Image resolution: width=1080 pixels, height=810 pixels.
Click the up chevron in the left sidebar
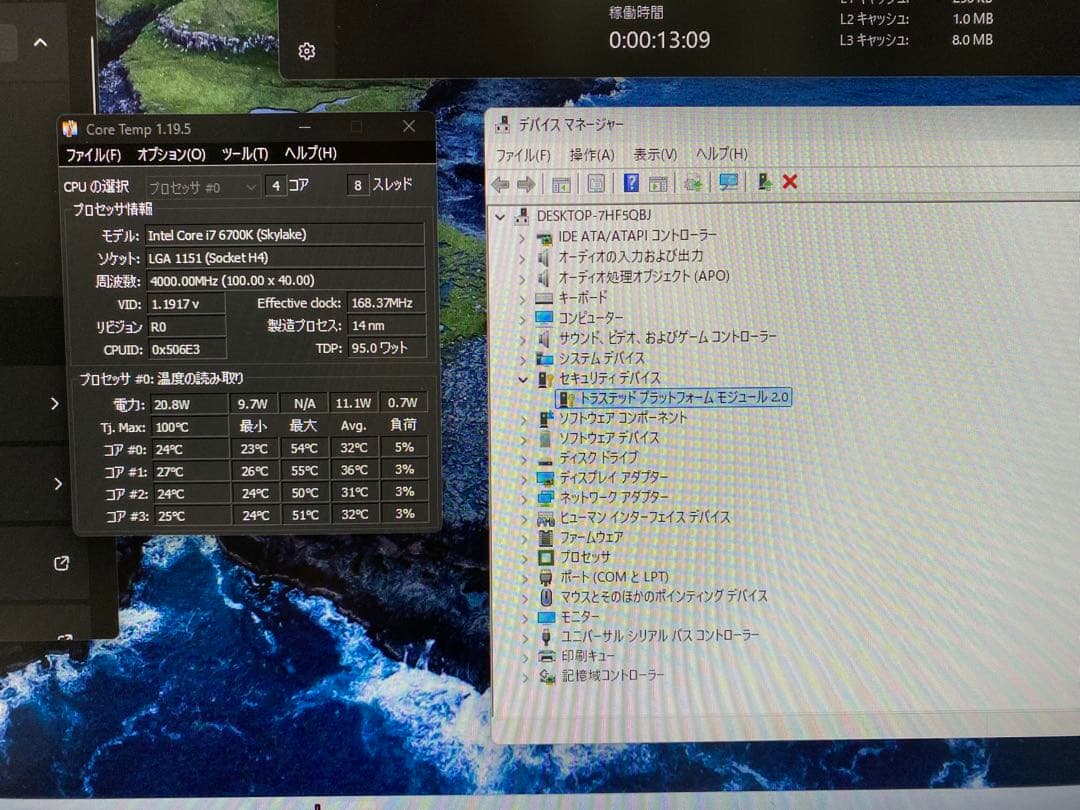coord(41,43)
